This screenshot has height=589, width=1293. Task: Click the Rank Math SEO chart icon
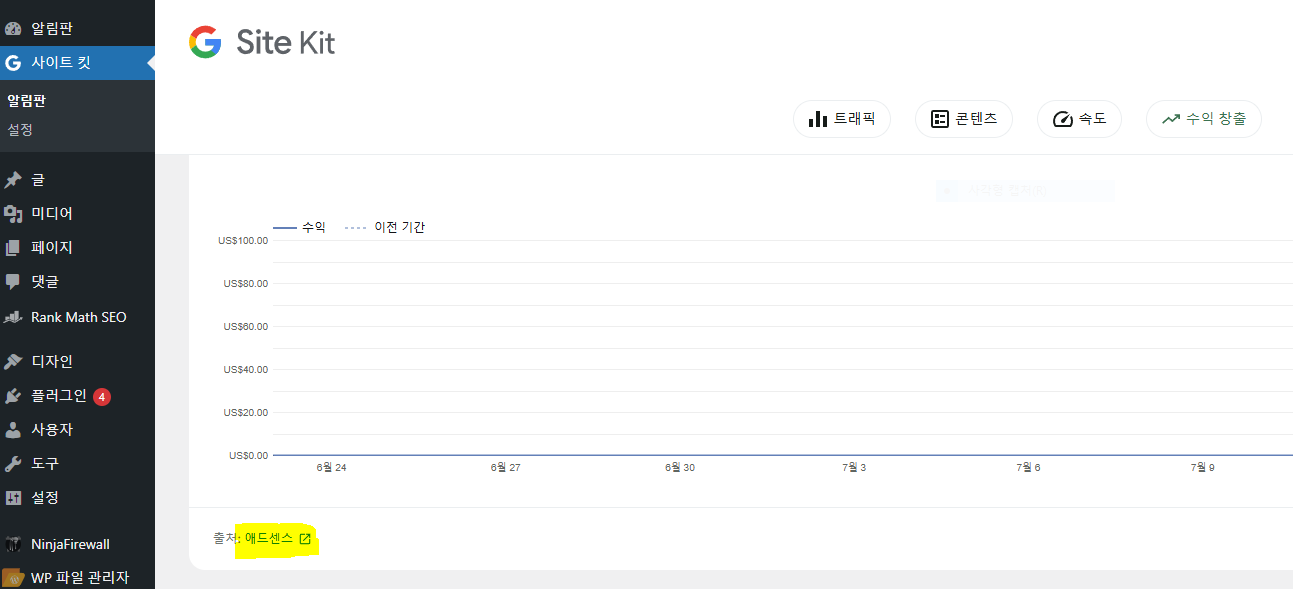[x=13, y=318]
